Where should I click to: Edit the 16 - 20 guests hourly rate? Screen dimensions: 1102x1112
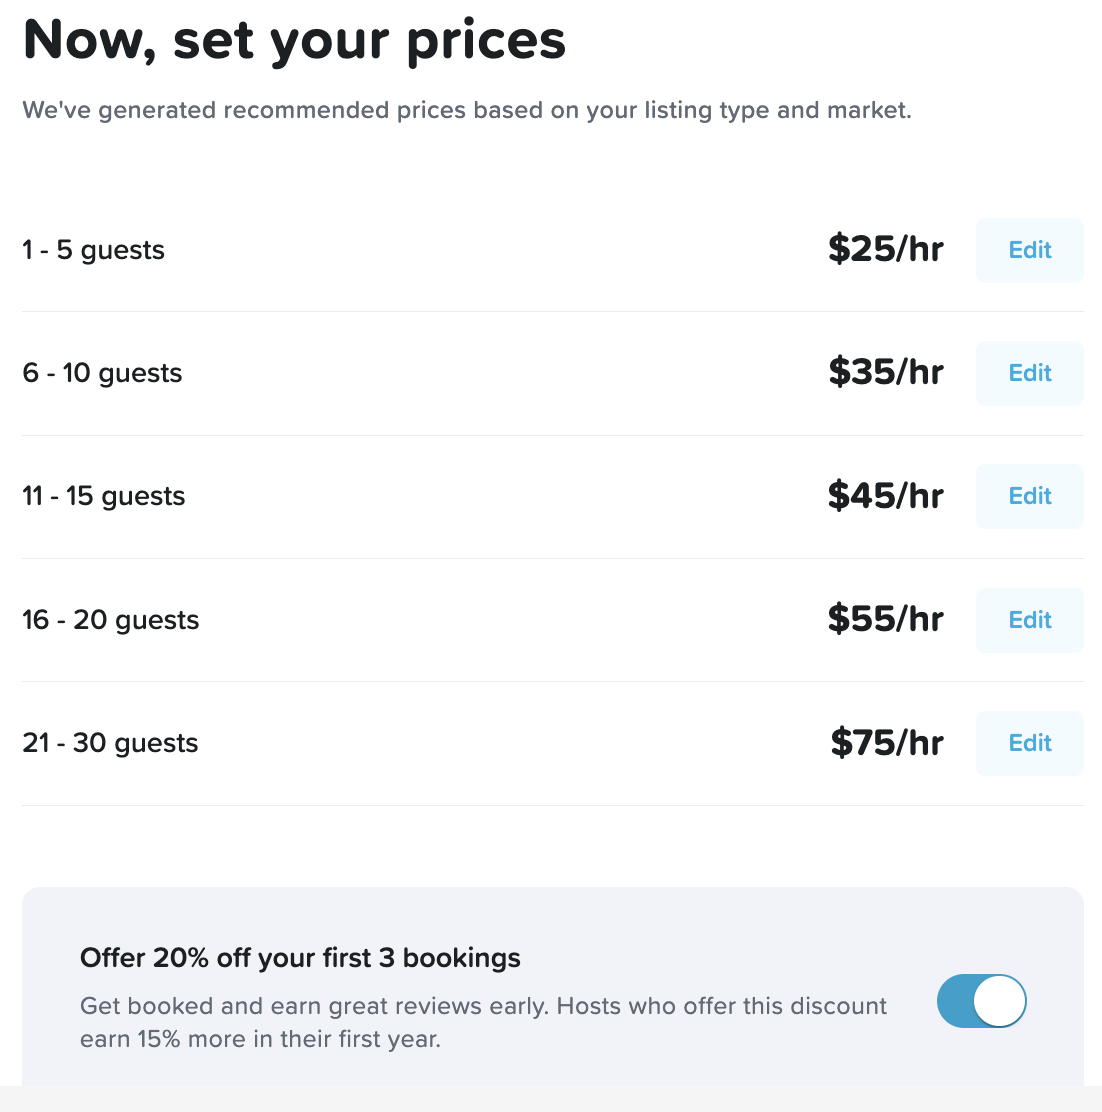coord(1029,620)
